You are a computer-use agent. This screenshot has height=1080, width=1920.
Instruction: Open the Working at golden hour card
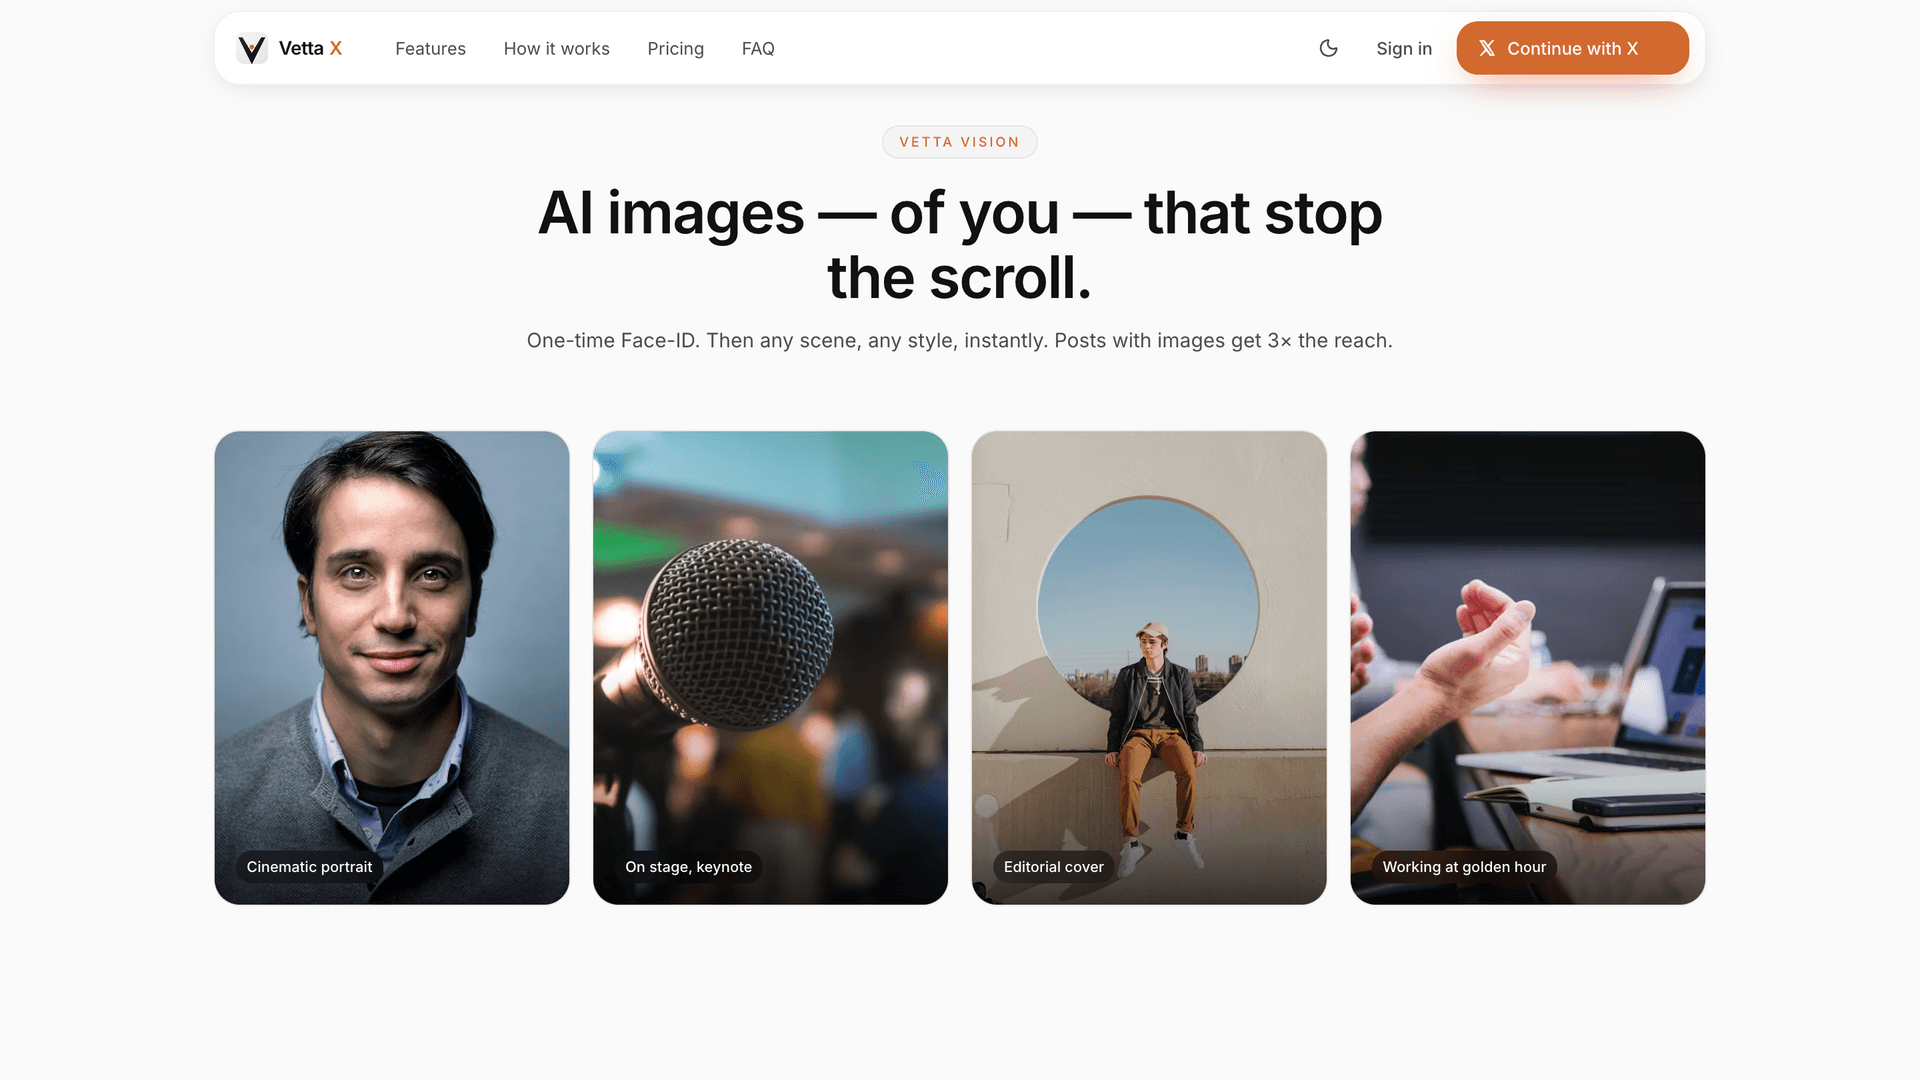(x=1527, y=667)
